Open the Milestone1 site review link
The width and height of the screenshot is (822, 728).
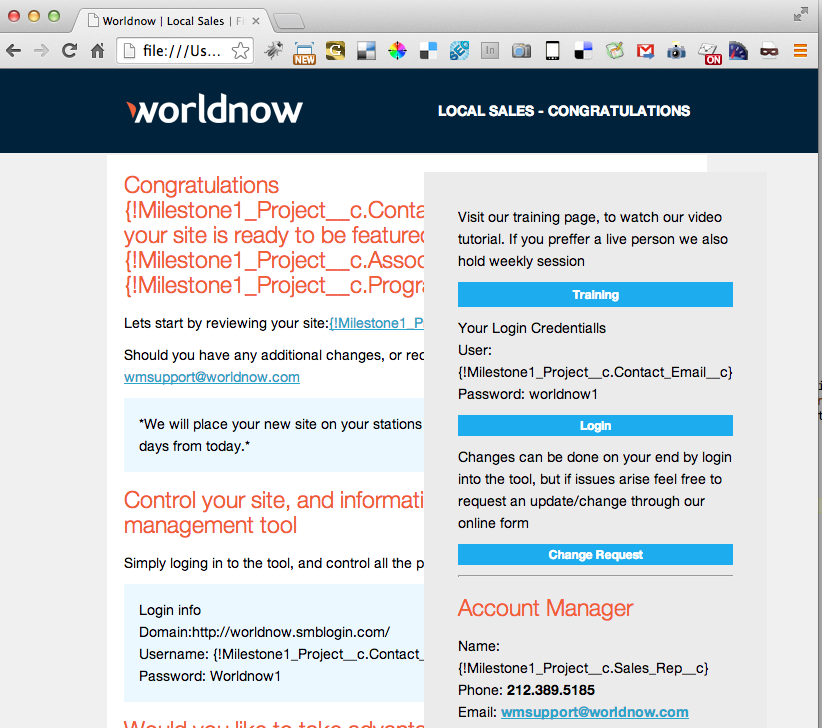(x=376, y=323)
